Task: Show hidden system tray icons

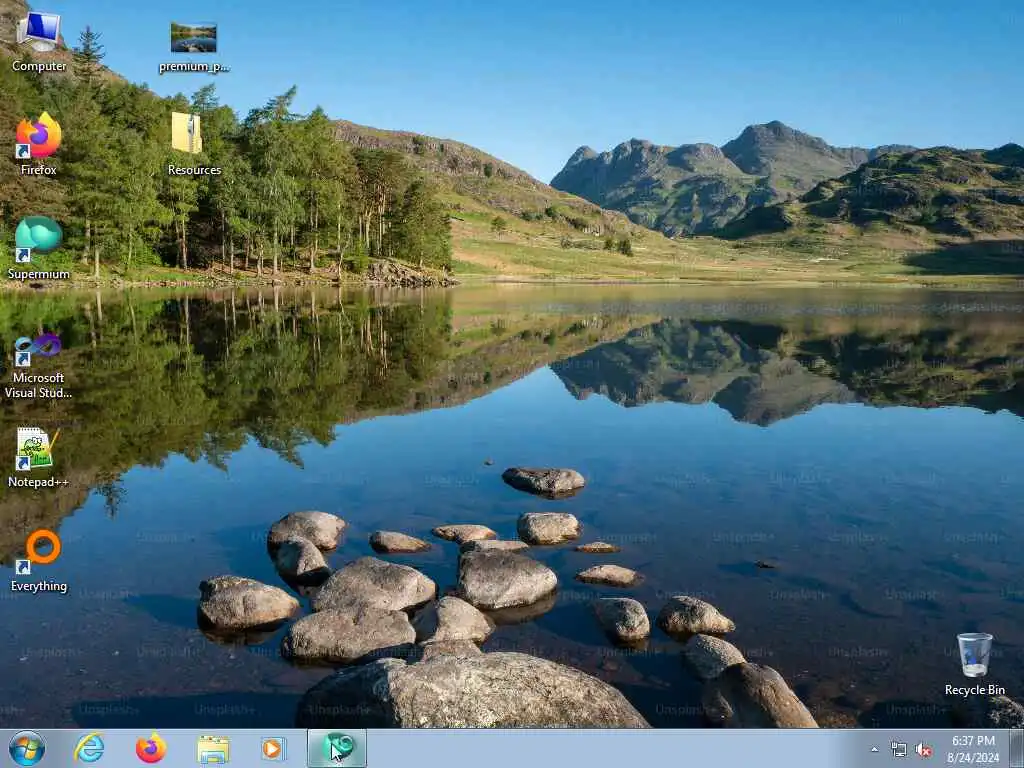Action: pos(874,750)
